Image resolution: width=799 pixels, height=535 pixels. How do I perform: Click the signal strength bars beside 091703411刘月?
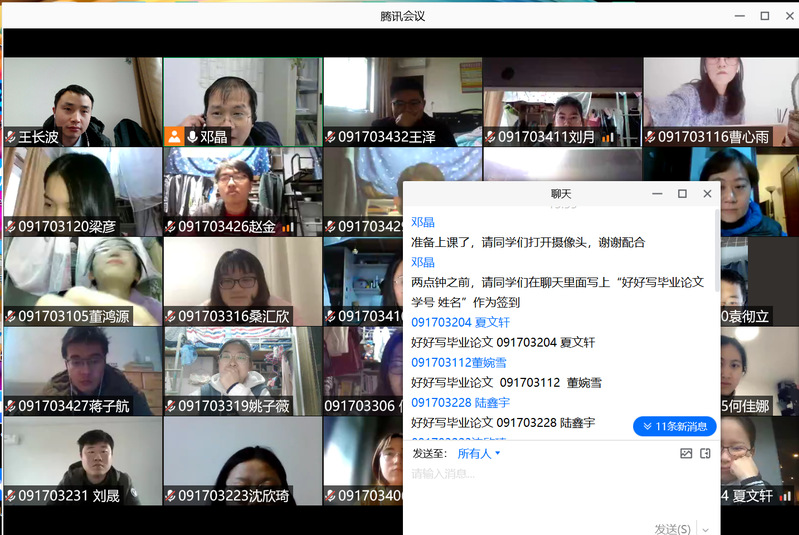607,137
